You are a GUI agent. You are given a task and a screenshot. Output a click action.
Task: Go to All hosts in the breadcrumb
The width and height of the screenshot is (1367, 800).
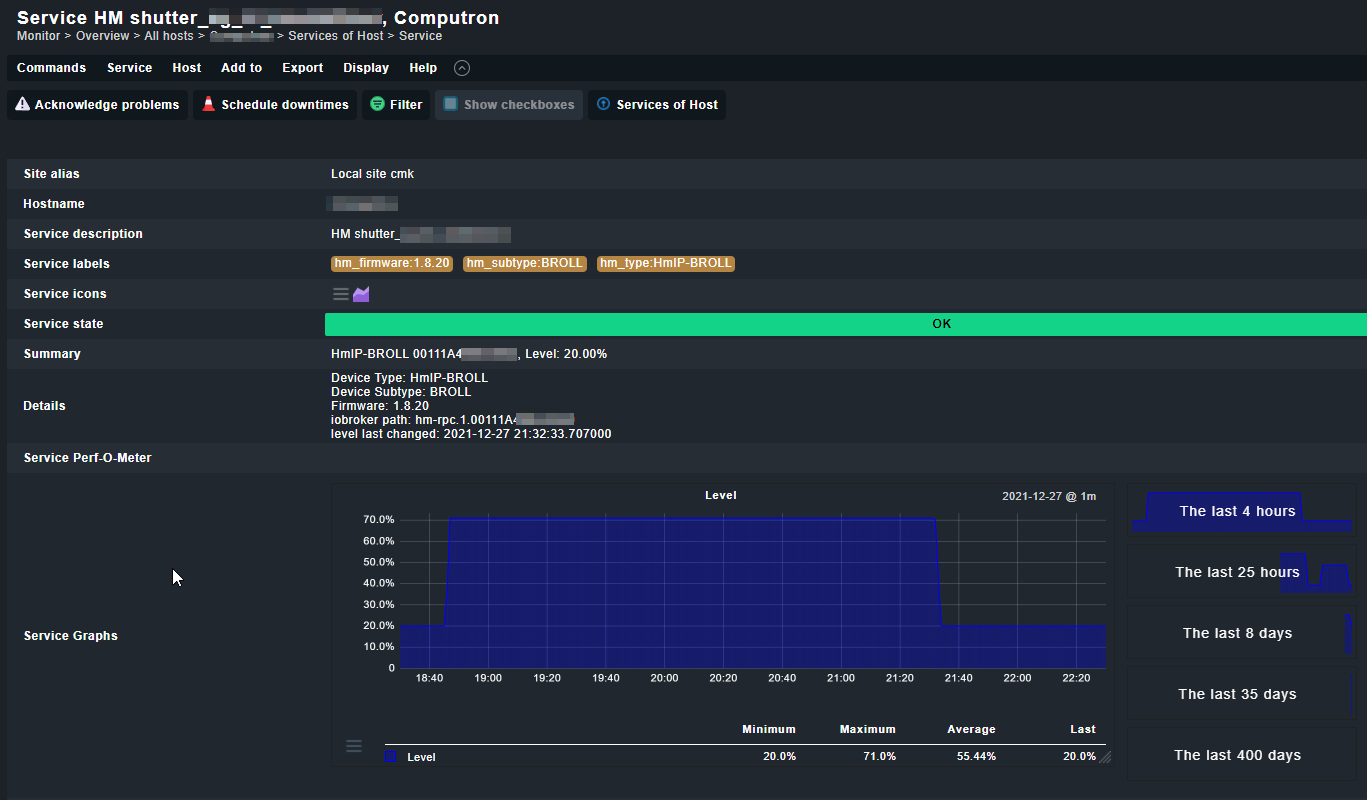(x=169, y=36)
